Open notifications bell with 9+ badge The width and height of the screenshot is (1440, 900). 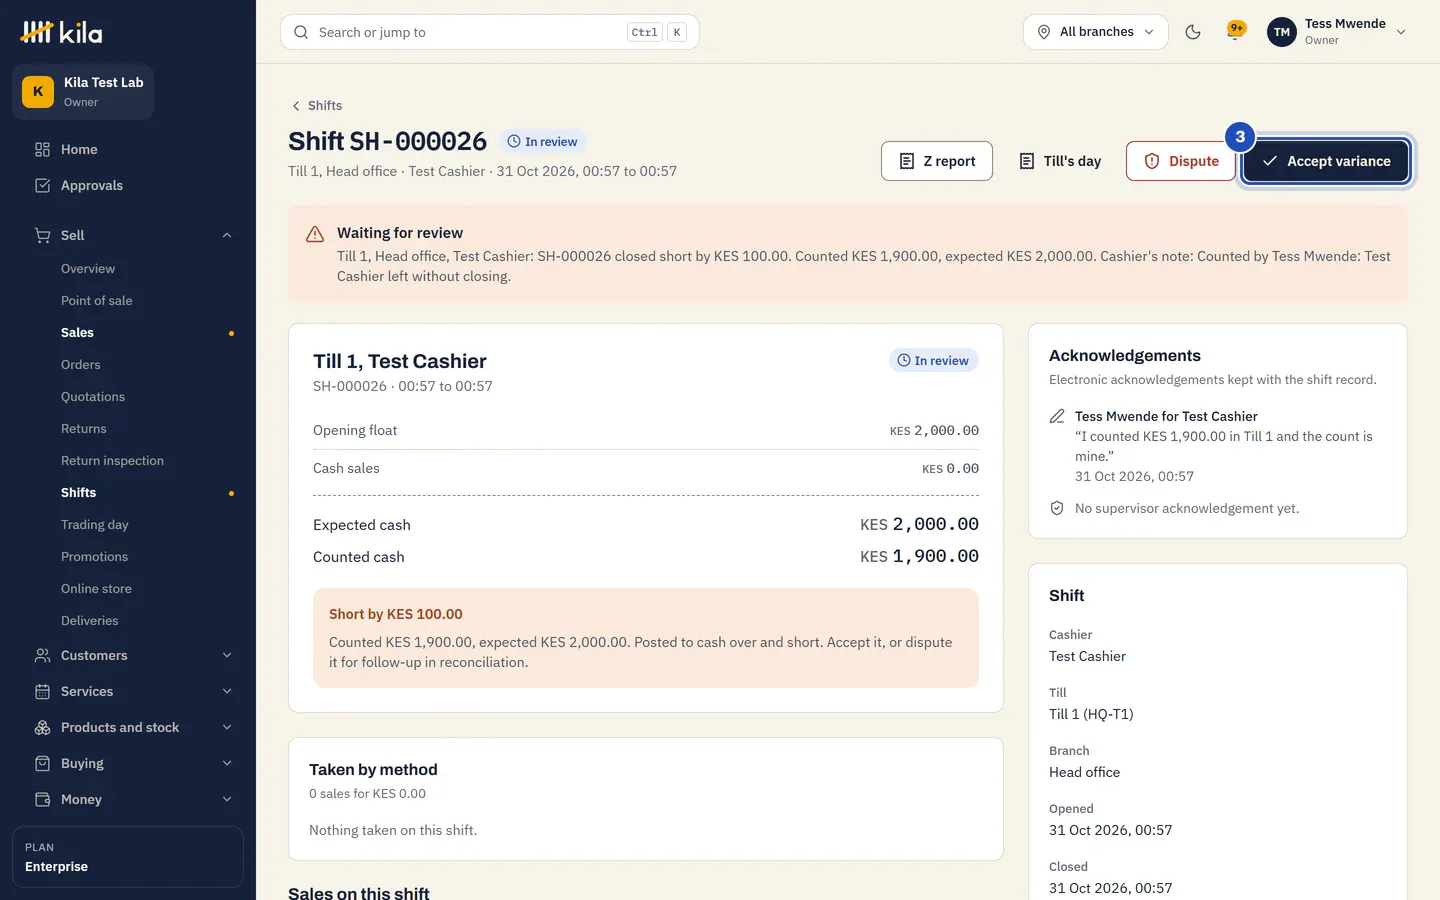coord(1236,31)
